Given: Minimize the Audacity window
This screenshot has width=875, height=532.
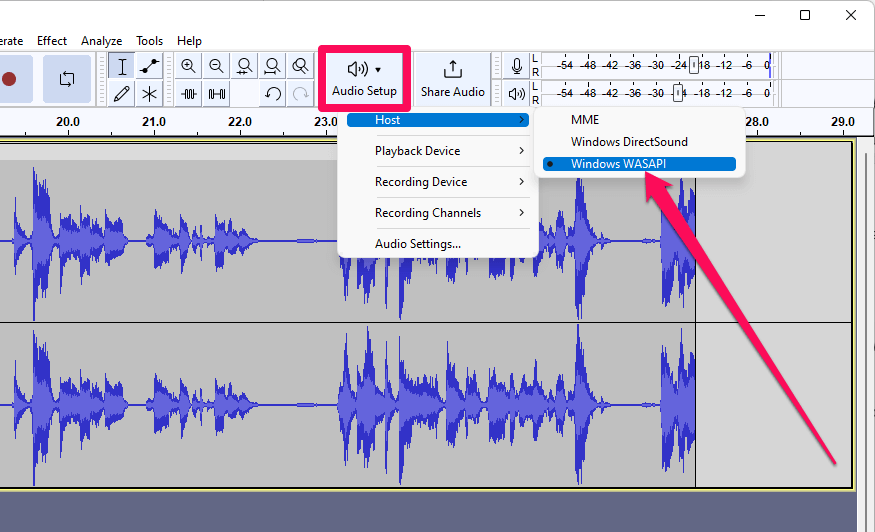Looking at the screenshot, I should (x=759, y=15).
